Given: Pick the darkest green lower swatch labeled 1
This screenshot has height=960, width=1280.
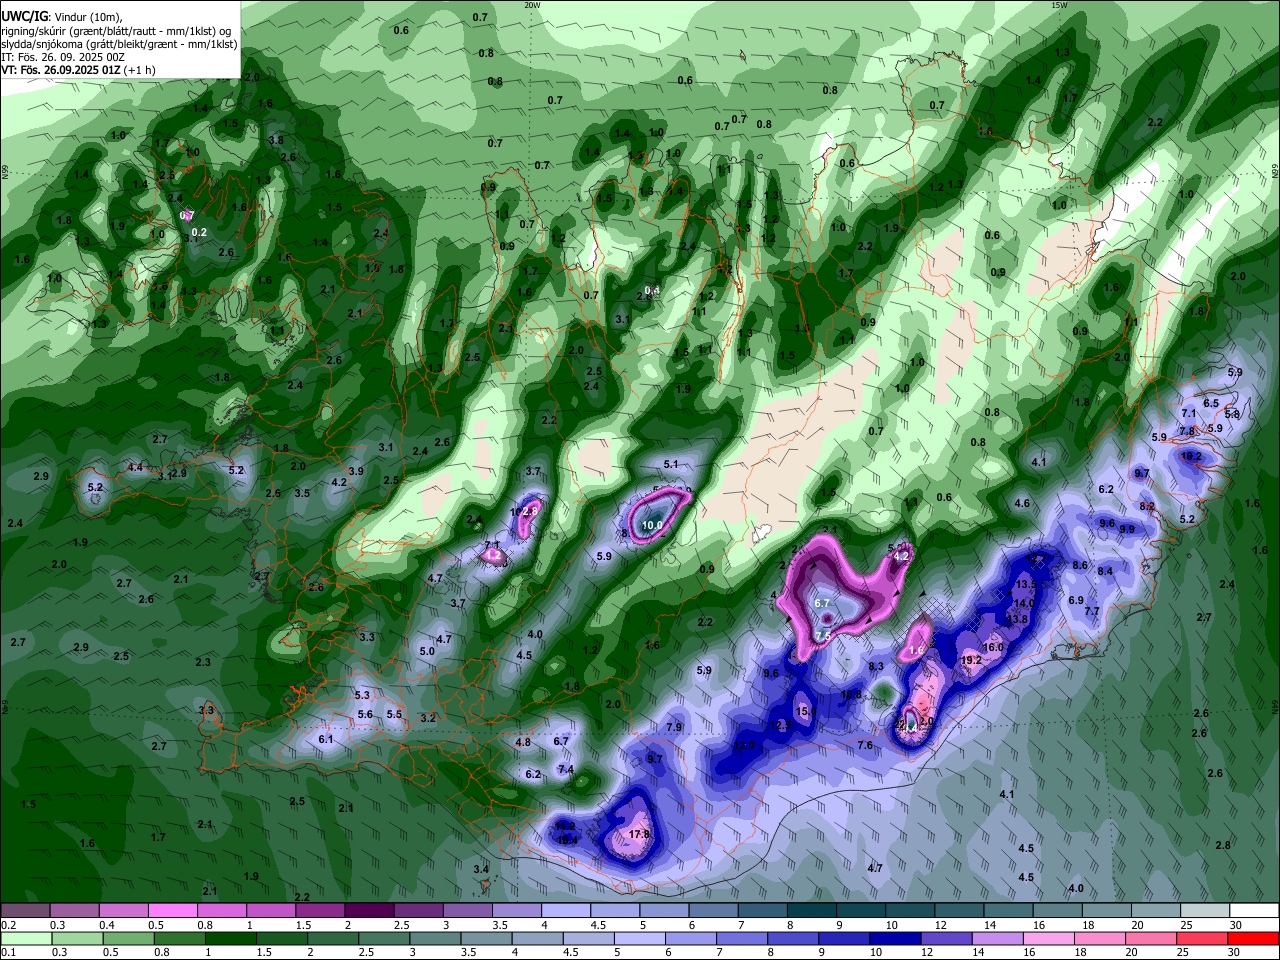Looking at the screenshot, I should point(230,938).
